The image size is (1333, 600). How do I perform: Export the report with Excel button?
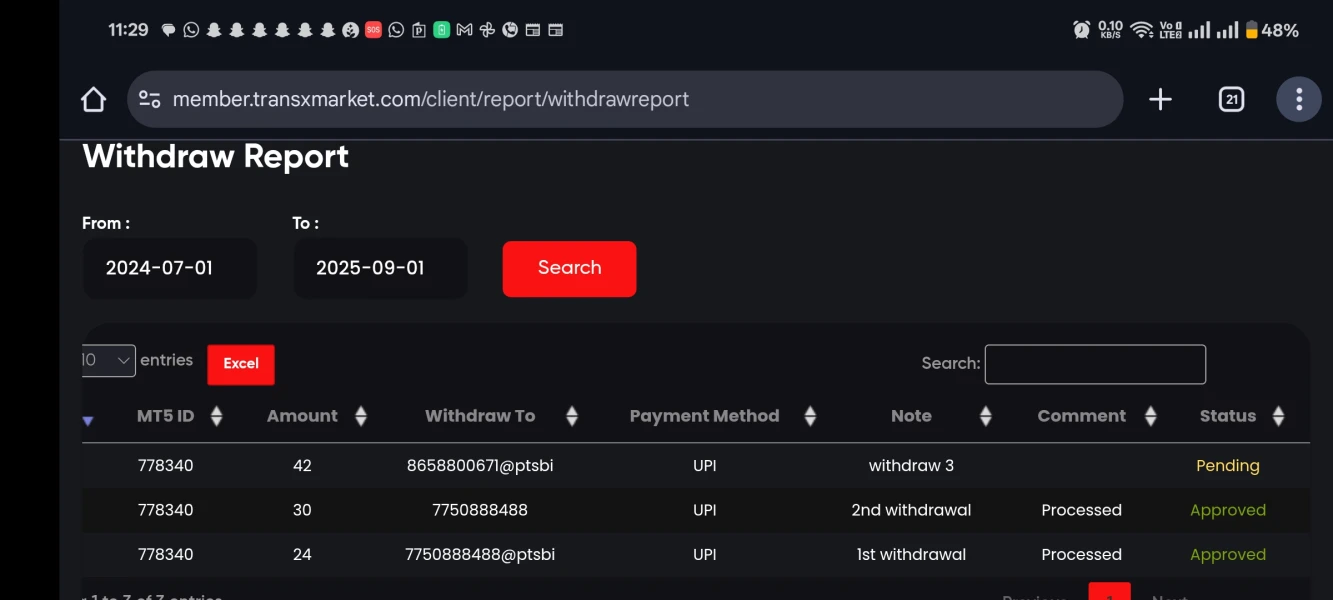241,364
